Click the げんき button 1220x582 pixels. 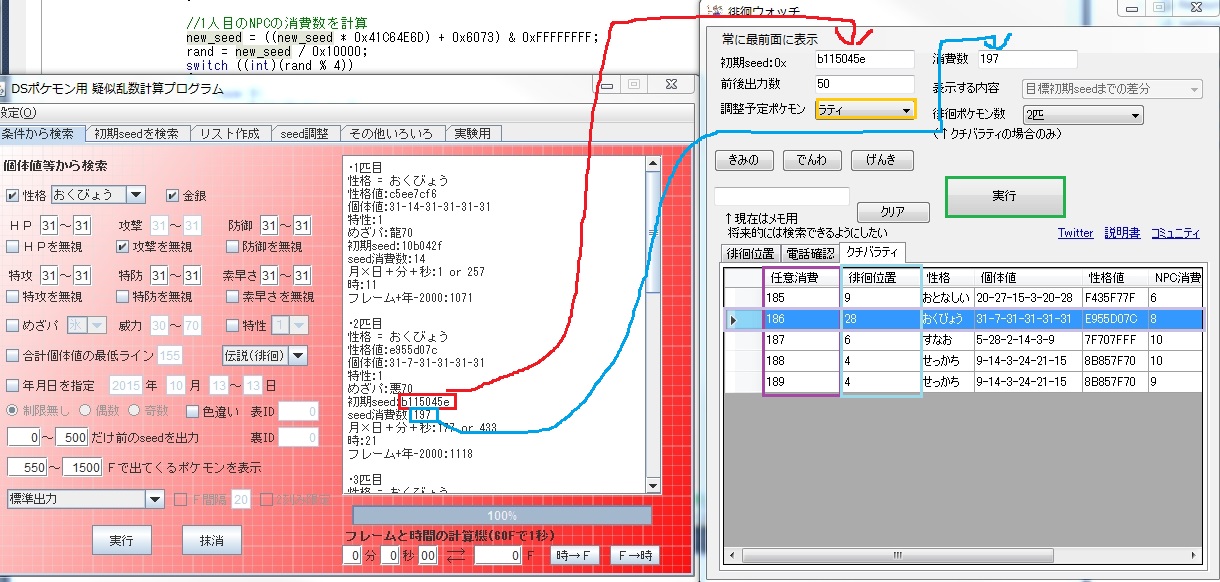(x=880, y=160)
